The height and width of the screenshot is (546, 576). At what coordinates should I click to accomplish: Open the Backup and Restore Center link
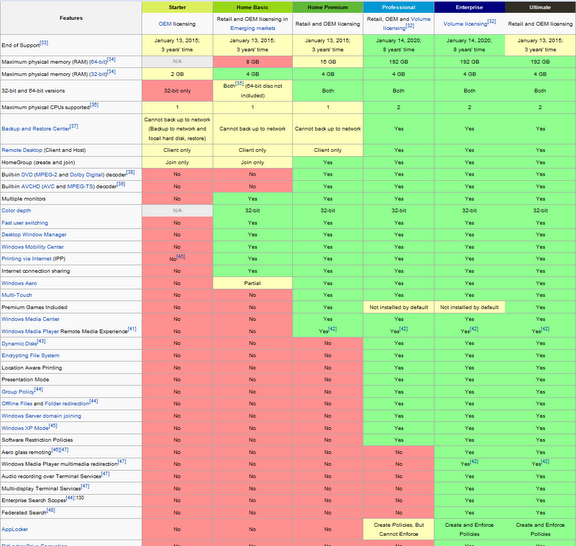pyautogui.click(x=35, y=129)
